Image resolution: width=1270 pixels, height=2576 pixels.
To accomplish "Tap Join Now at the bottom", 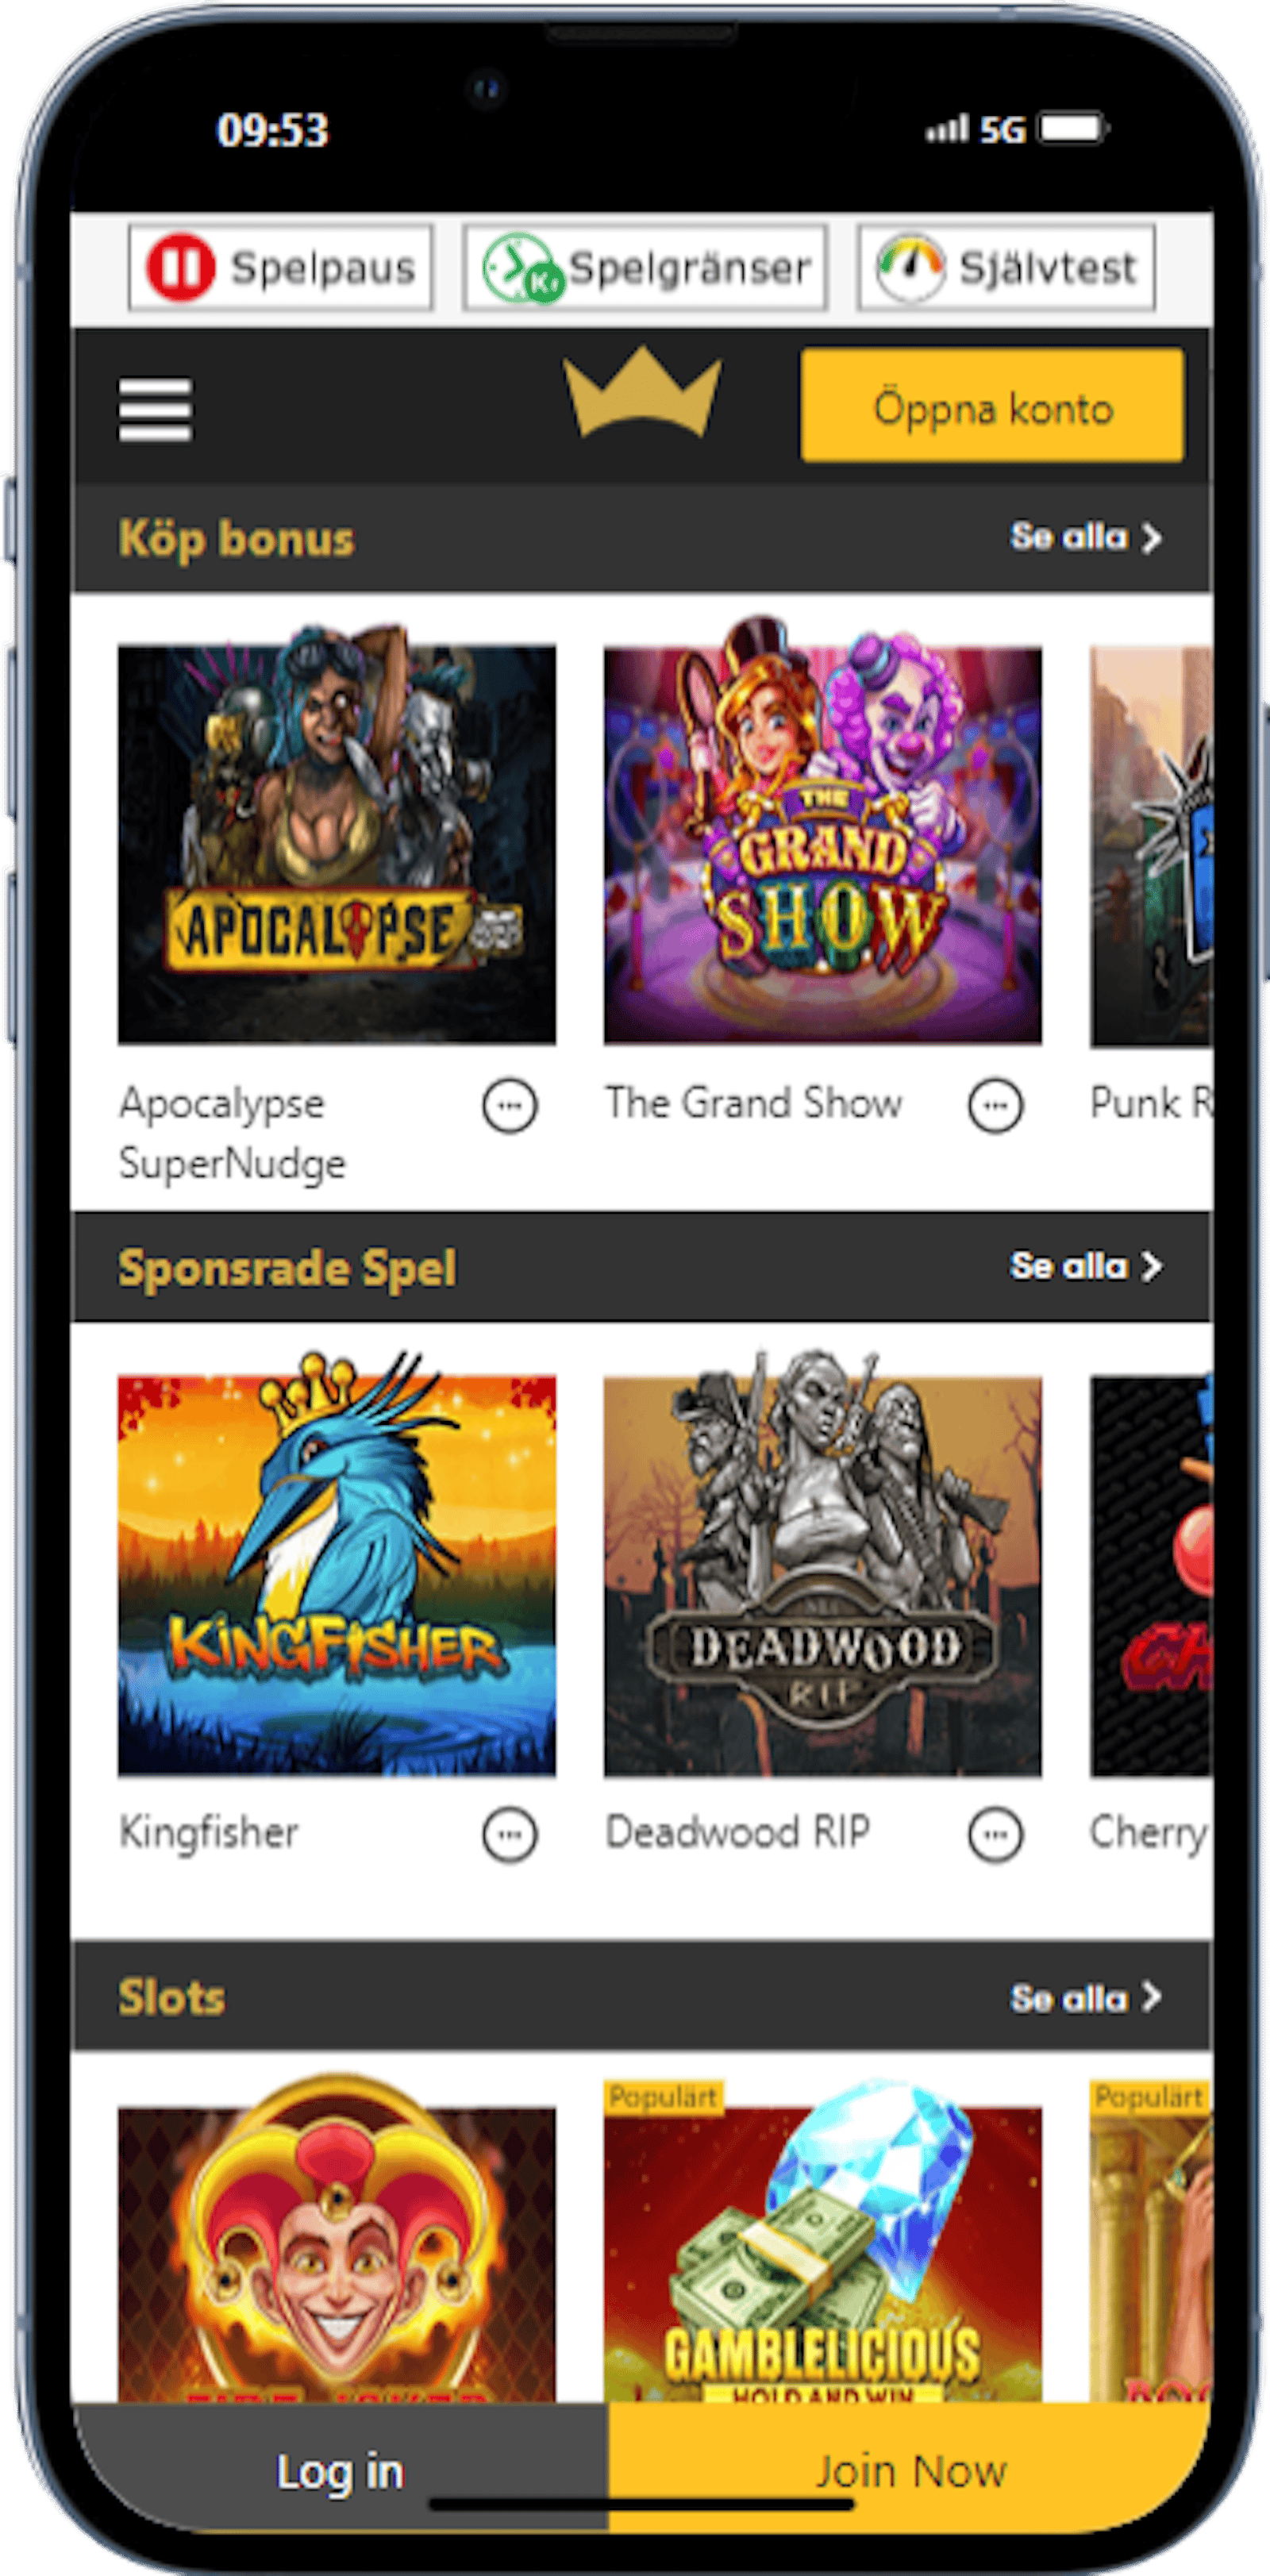I will pos(910,2471).
